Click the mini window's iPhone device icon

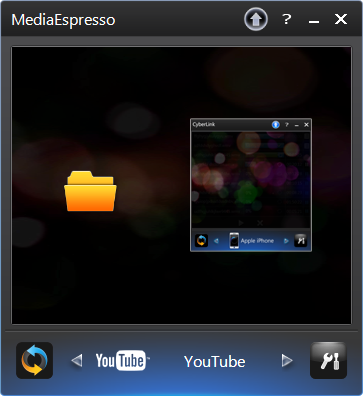(234, 240)
